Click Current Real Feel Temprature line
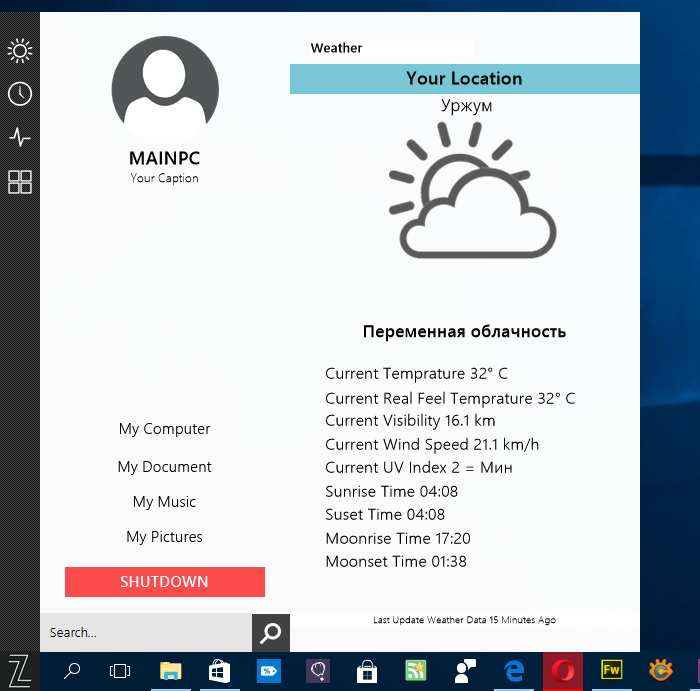This screenshot has height=691, width=700. click(450, 398)
